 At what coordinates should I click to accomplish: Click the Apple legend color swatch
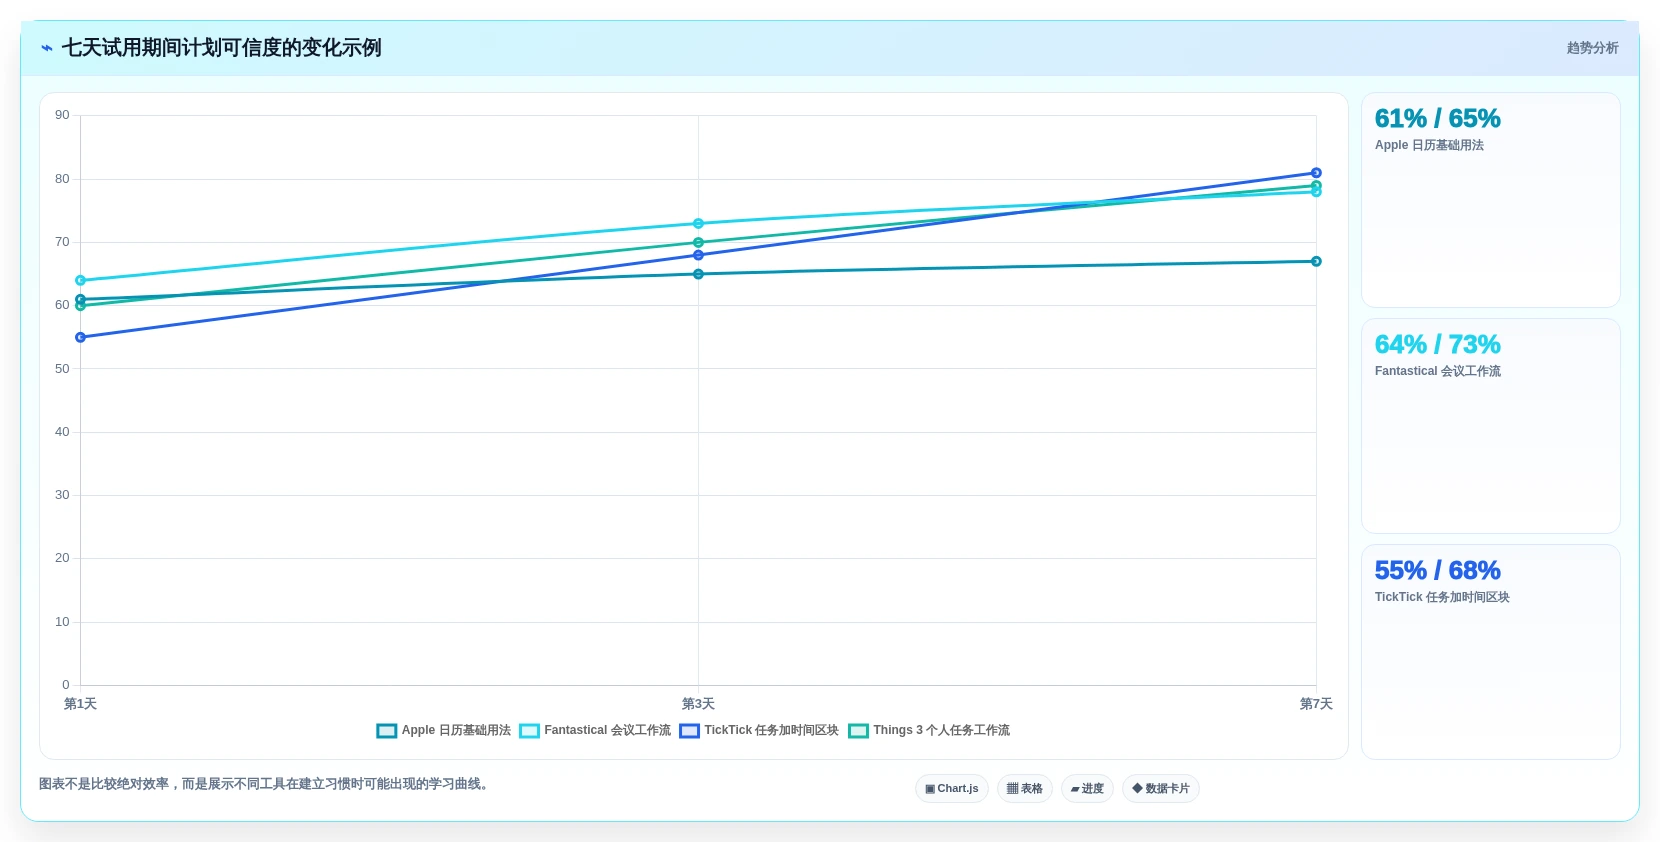387,731
